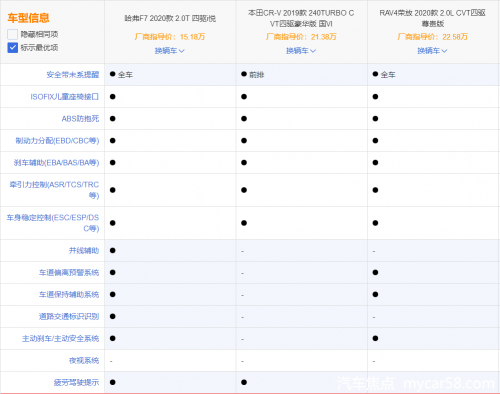Screen dimensions: 500x394
Task: Open the 制动力分配(EBD/CBC等) label
Action: 57,141
